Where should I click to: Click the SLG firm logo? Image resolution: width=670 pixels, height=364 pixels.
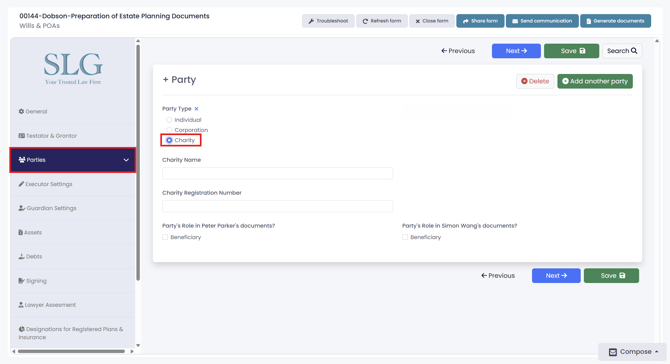(x=73, y=68)
